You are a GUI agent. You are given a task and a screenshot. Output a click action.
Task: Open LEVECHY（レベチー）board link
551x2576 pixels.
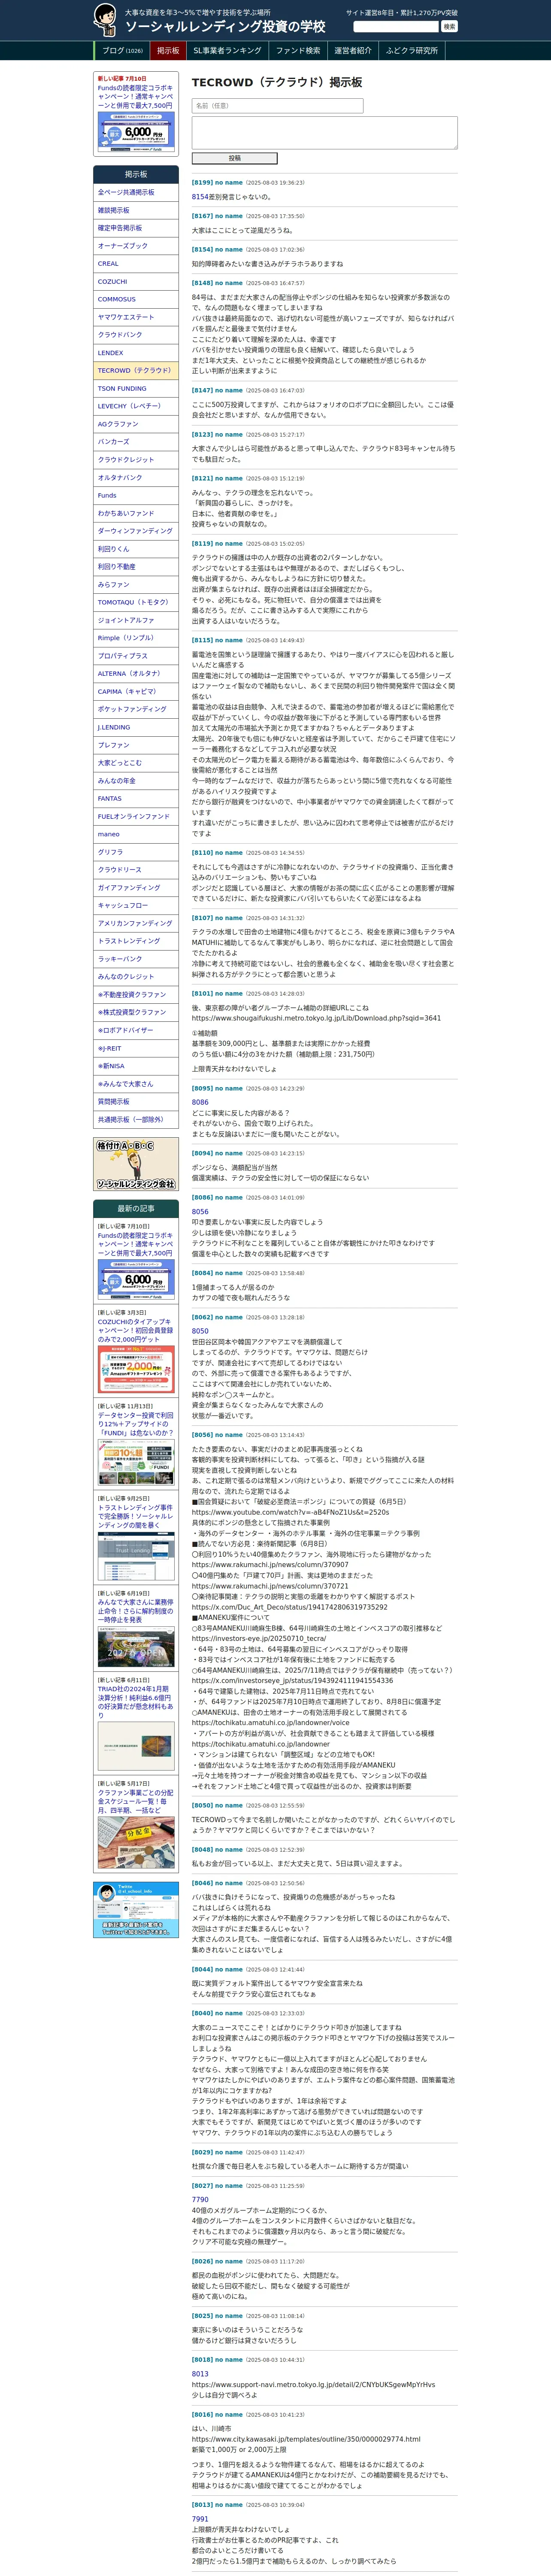coord(136,406)
